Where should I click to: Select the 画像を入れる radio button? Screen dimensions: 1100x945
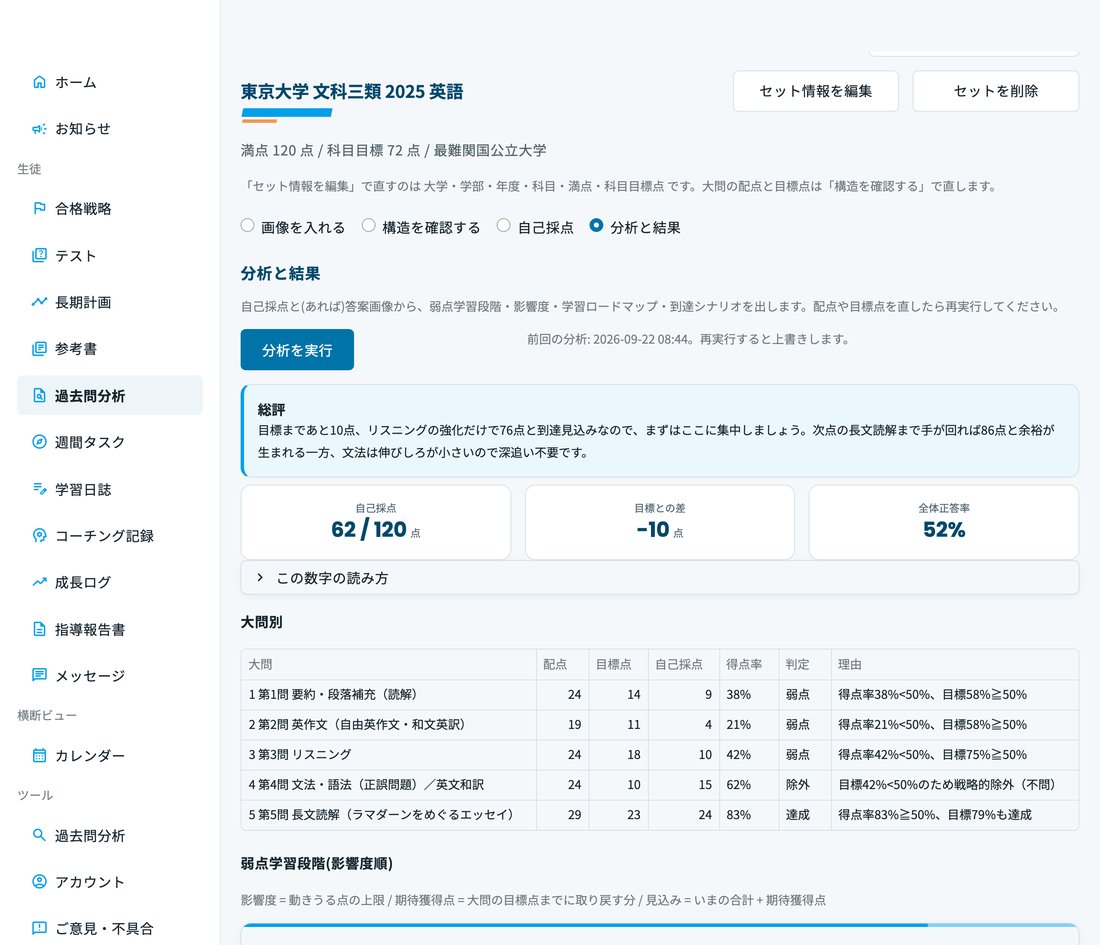pos(248,225)
